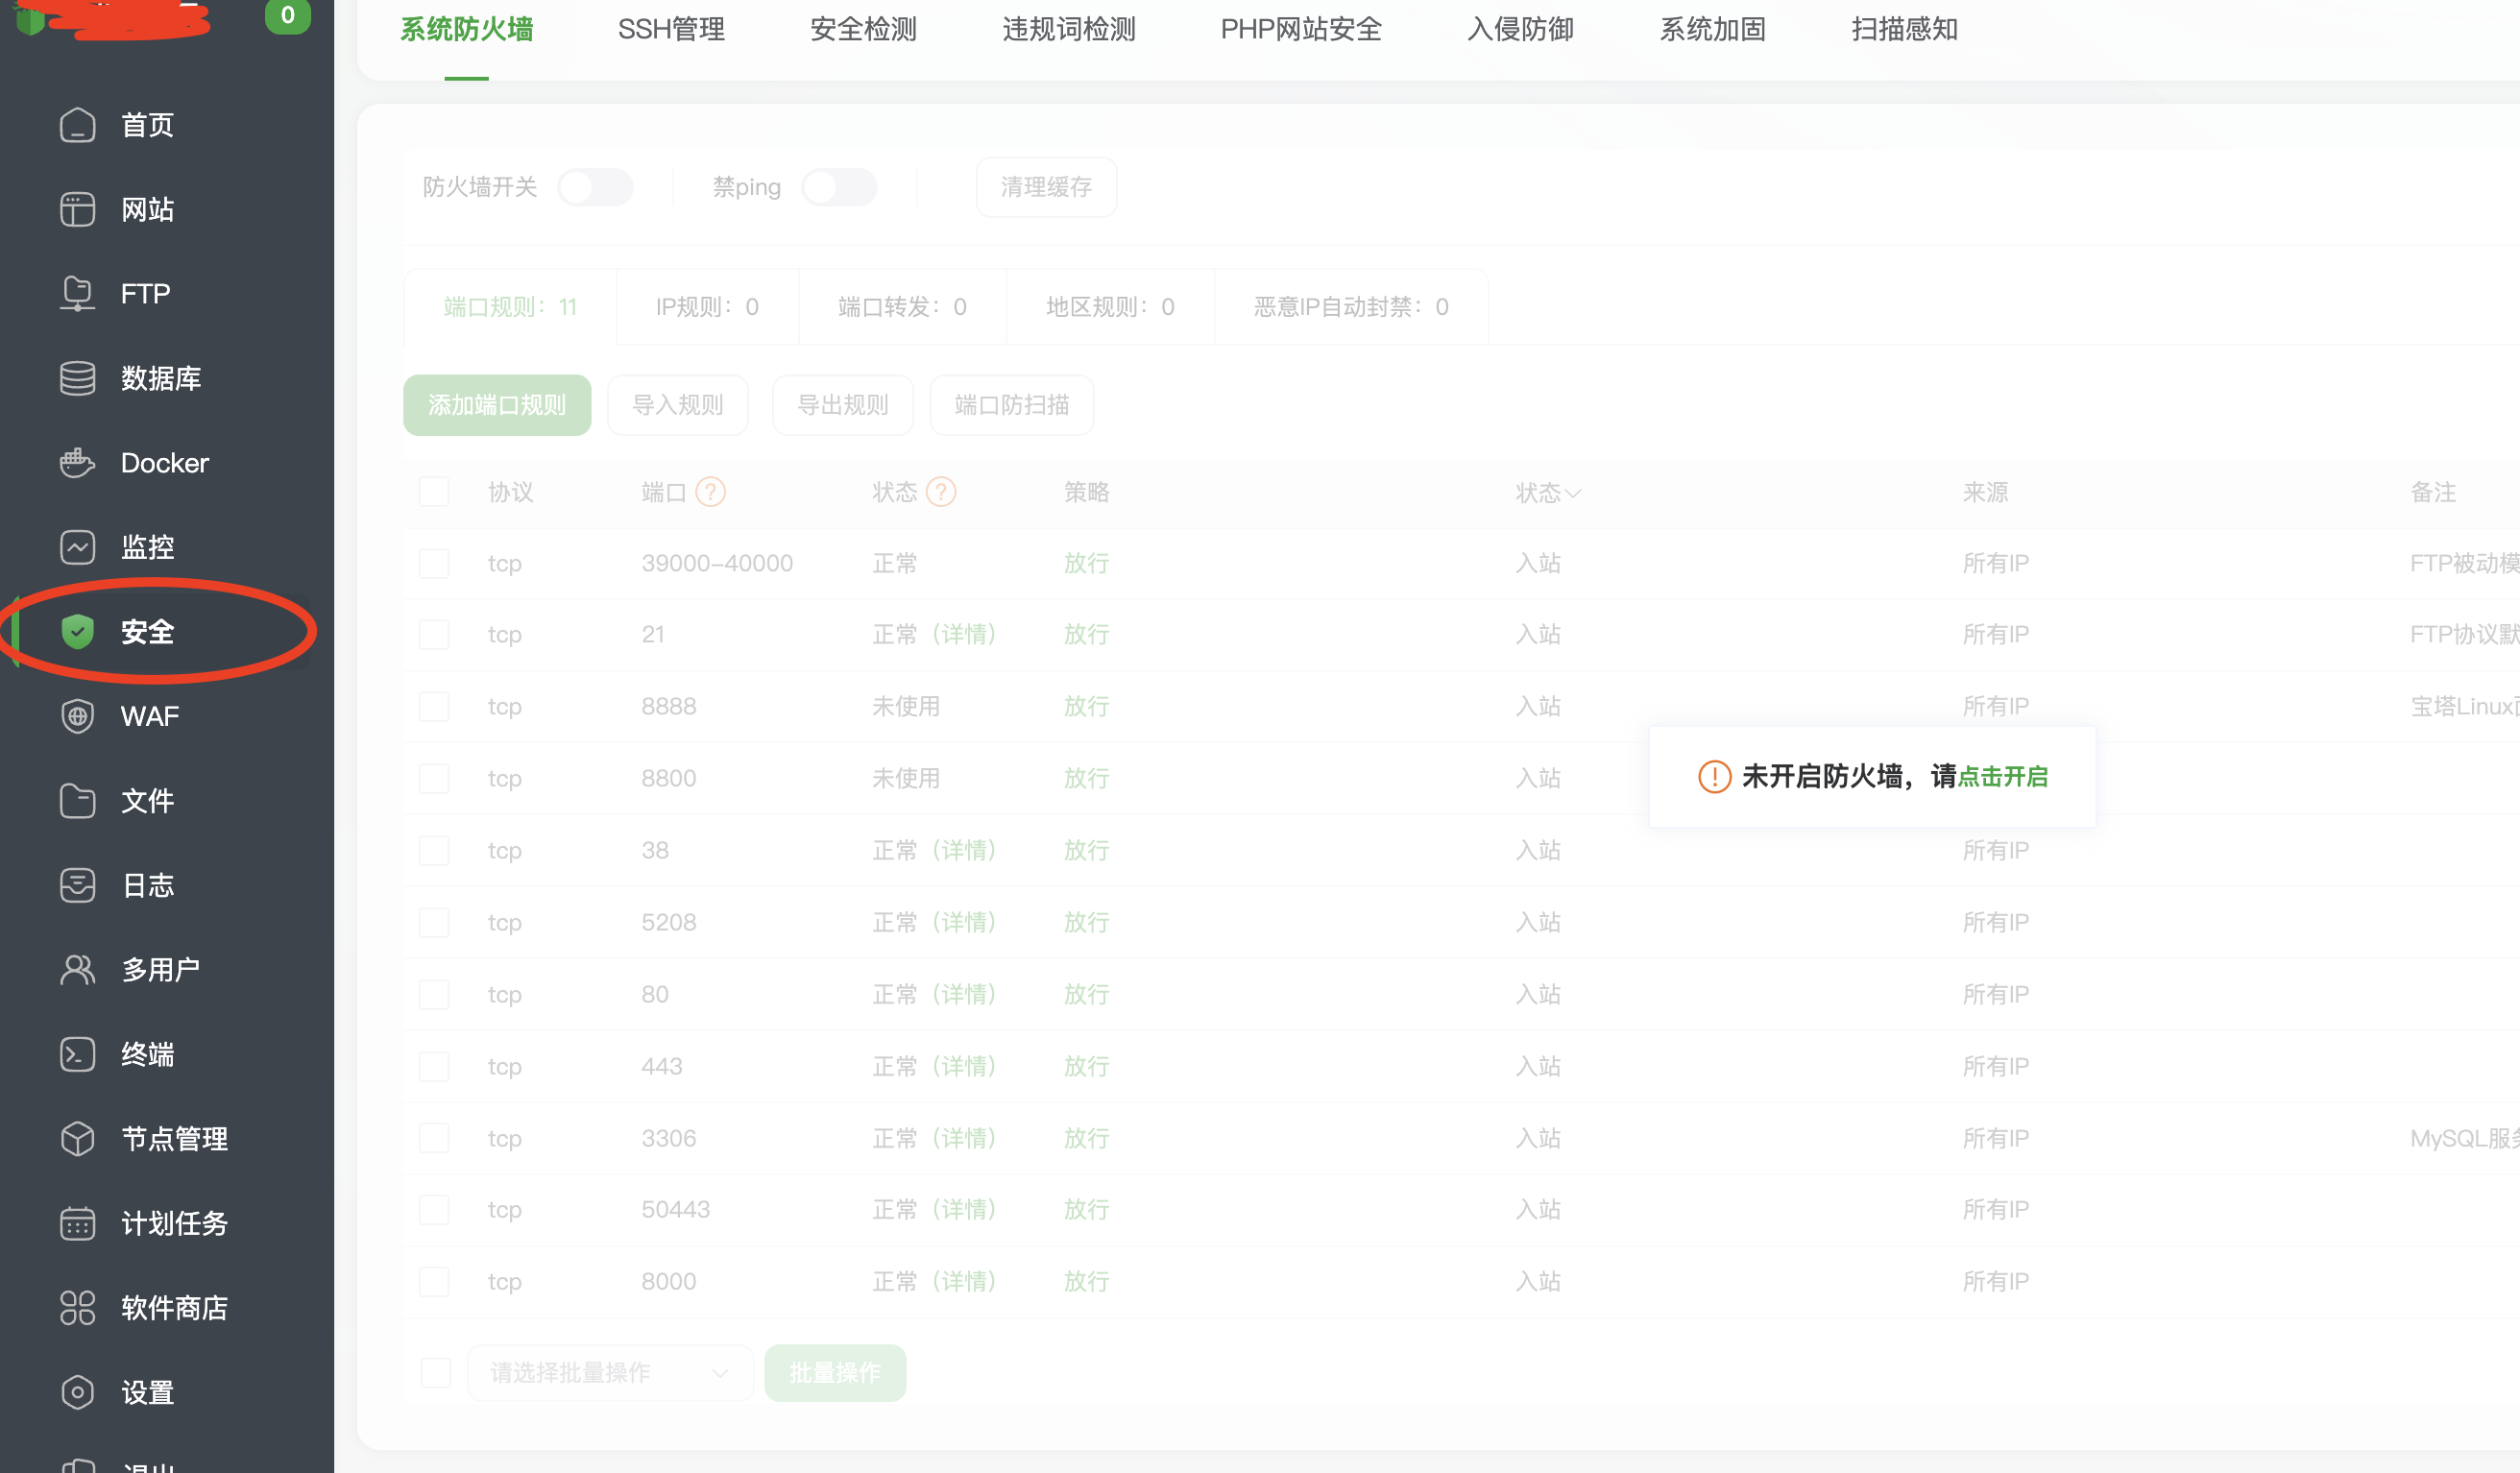Image resolution: width=2520 pixels, height=1473 pixels.
Task: Click the database stack icon
Action: 77,378
